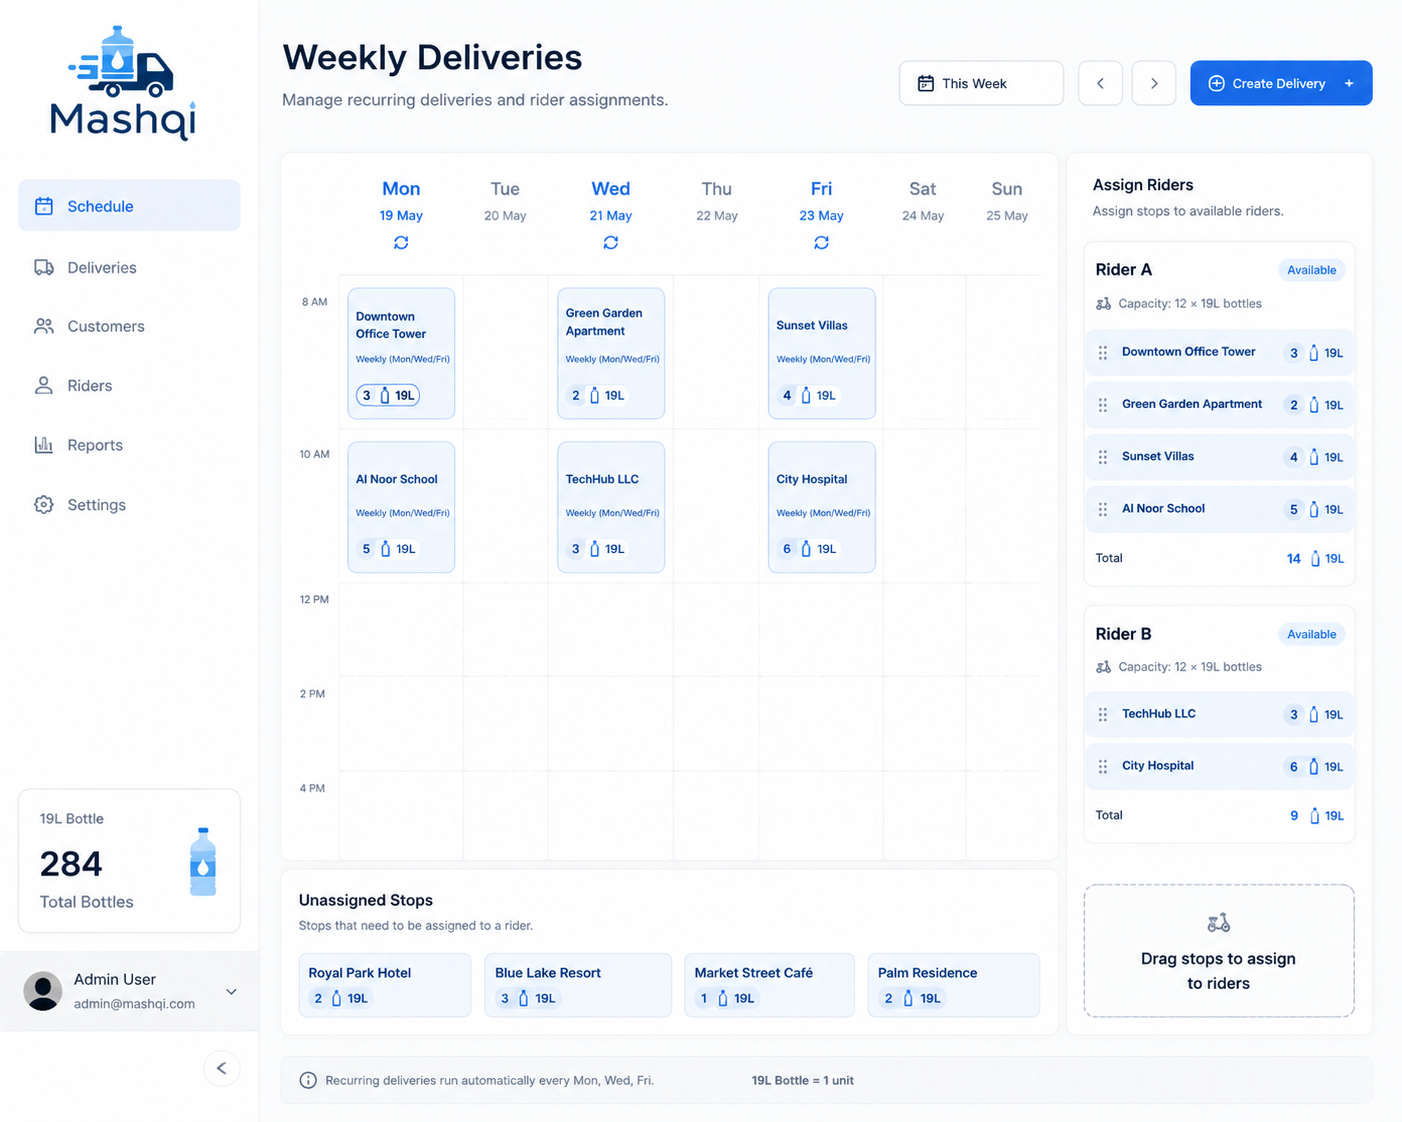Click Rider B's Available status badge
Image resolution: width=1402 pixels, height=1122 pixels.
(1312, 634)
